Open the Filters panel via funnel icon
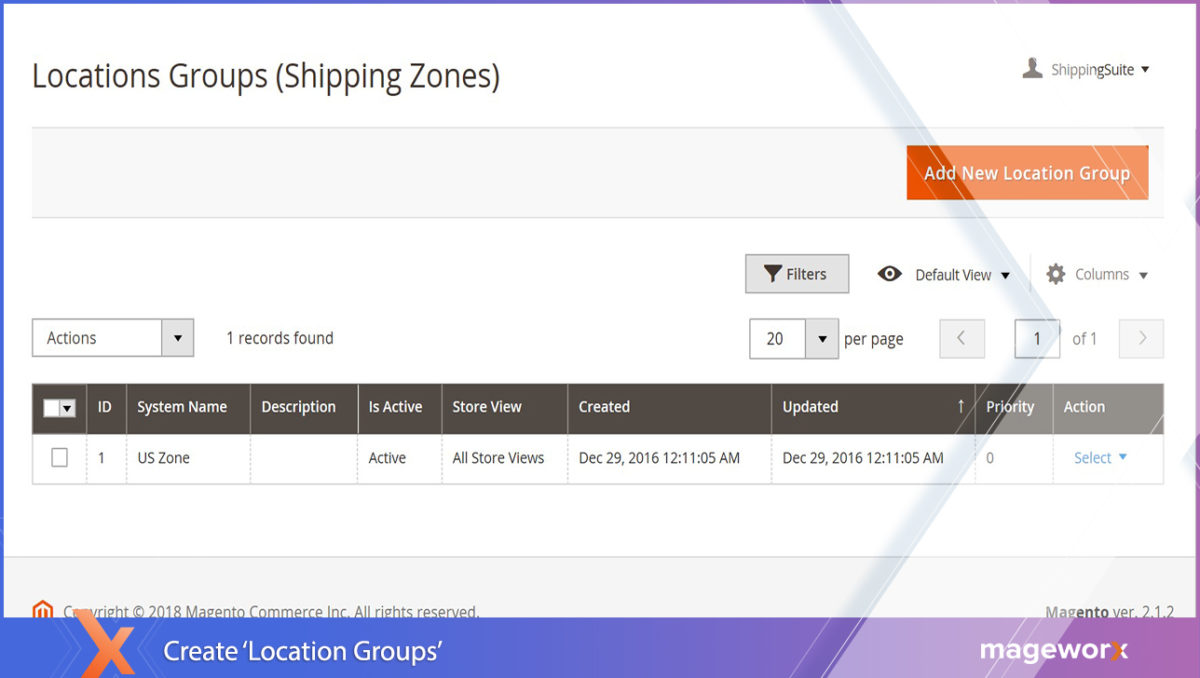The image size is (1200, 678). (772, 273)
